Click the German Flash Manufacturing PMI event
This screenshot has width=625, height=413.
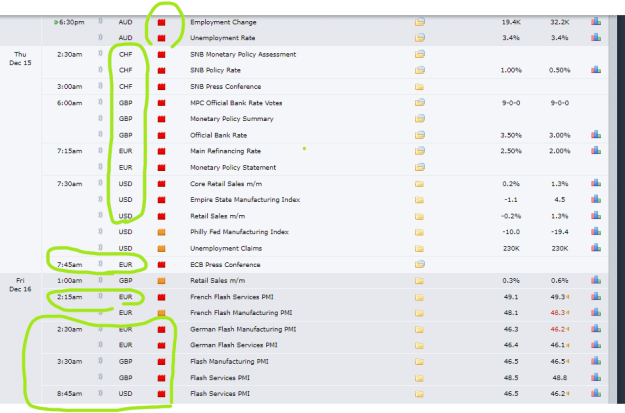pyautogui.click(x=243, y=329)
